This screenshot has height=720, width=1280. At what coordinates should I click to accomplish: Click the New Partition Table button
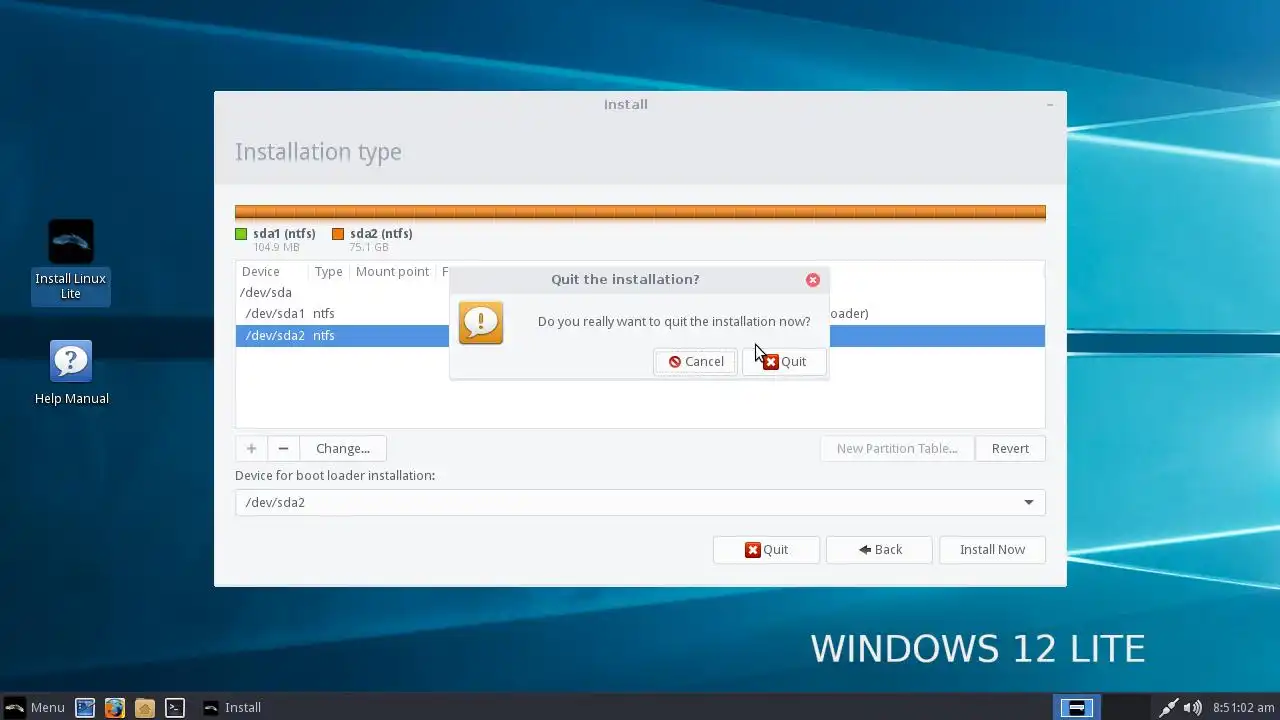(x=897, y=448)
